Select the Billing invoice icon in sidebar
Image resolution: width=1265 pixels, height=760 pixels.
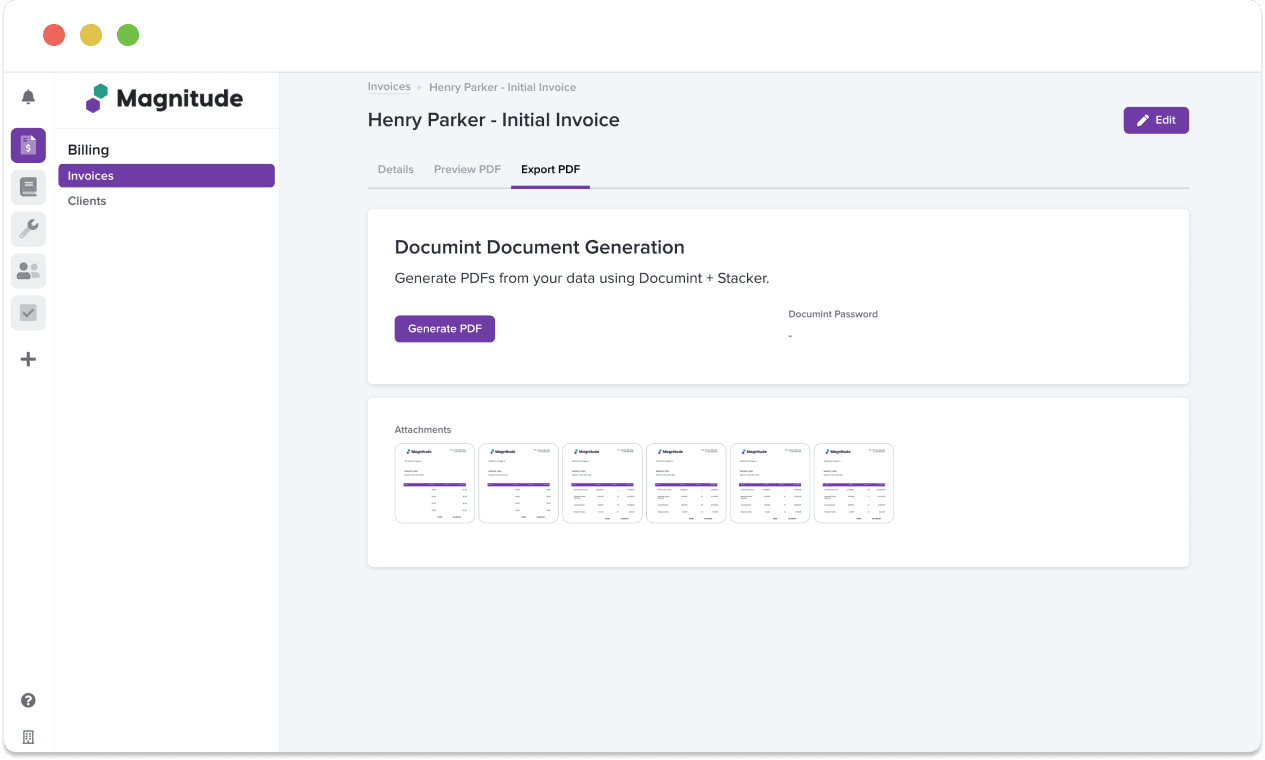point(28,145)
